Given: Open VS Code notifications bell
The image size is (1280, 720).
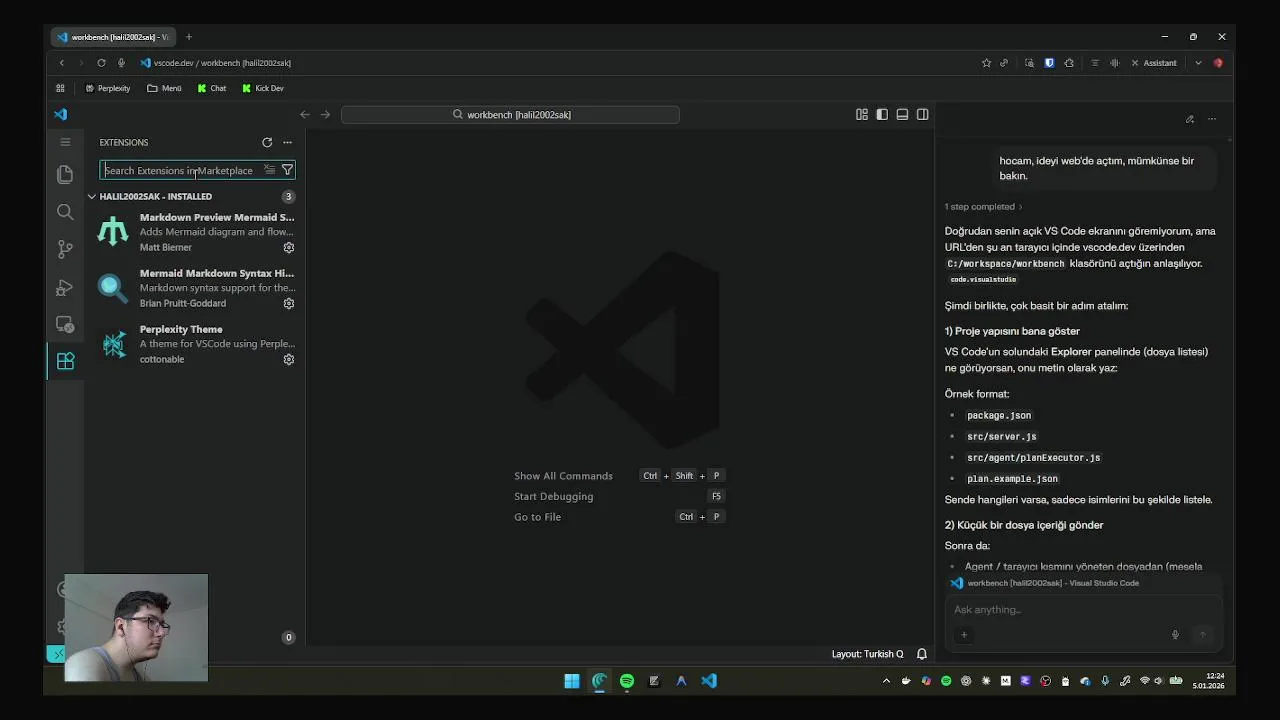Looking at the screenshot, I should tap(922, 654).
